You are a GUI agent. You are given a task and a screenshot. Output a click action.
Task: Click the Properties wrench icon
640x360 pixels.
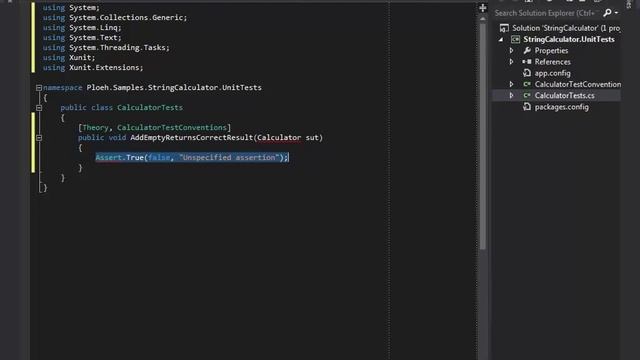(x=527, y=51)
